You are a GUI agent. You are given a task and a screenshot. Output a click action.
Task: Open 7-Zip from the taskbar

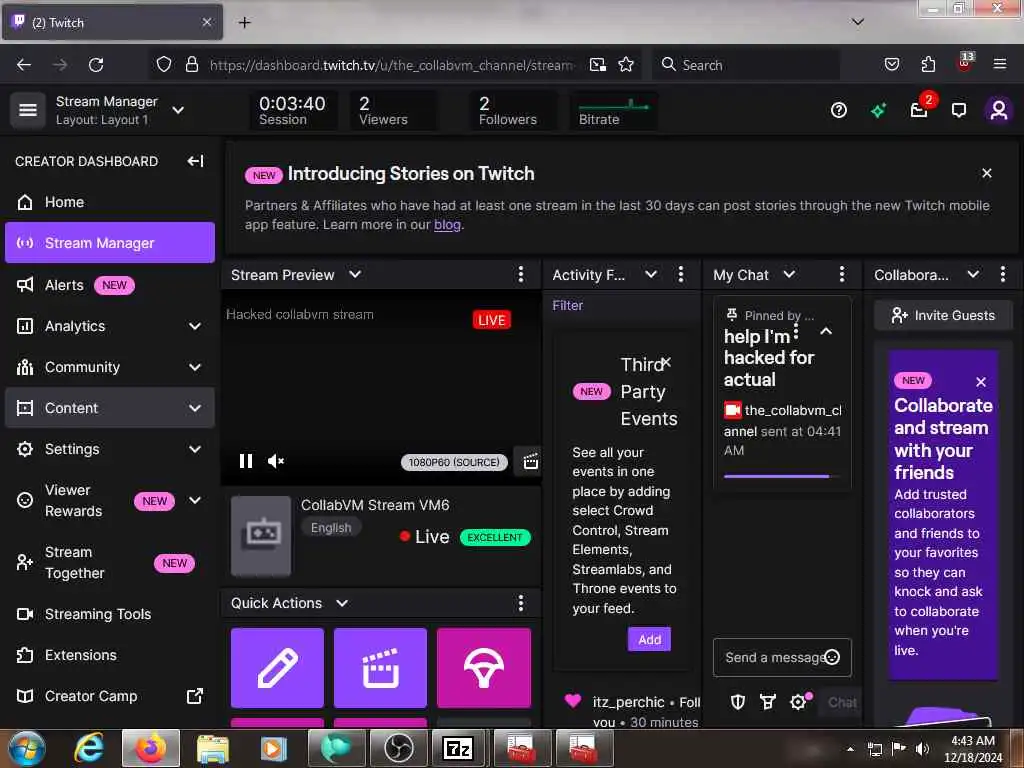click(458, 748)
